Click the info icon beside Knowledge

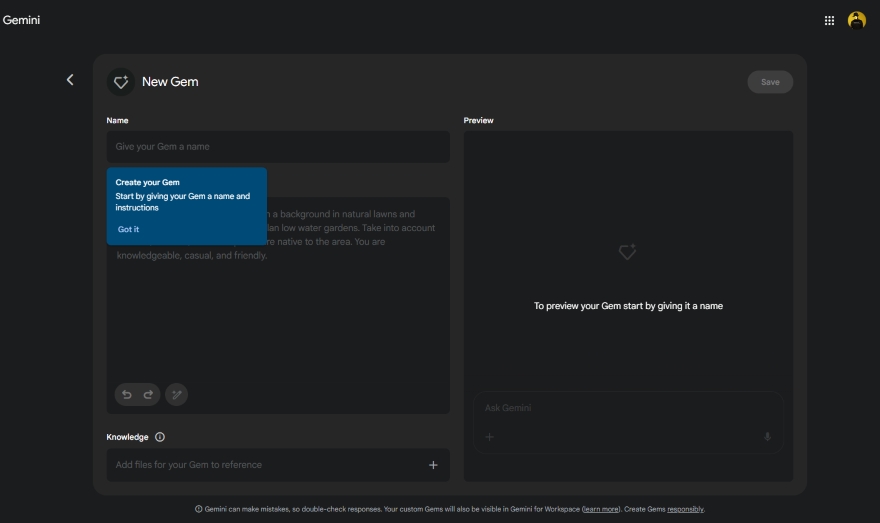(160, 437)
